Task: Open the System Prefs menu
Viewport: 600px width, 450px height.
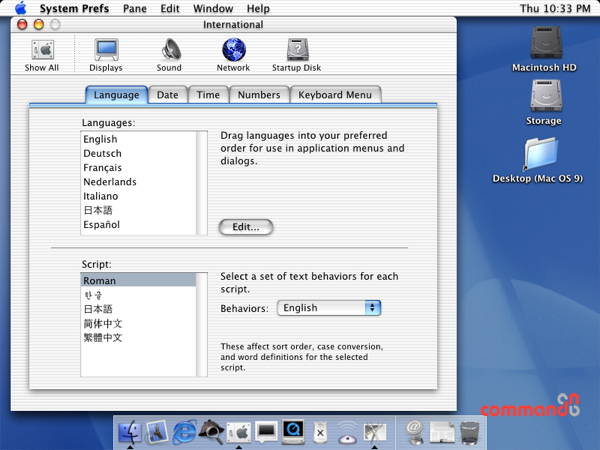Action: (x=74, y=8)
